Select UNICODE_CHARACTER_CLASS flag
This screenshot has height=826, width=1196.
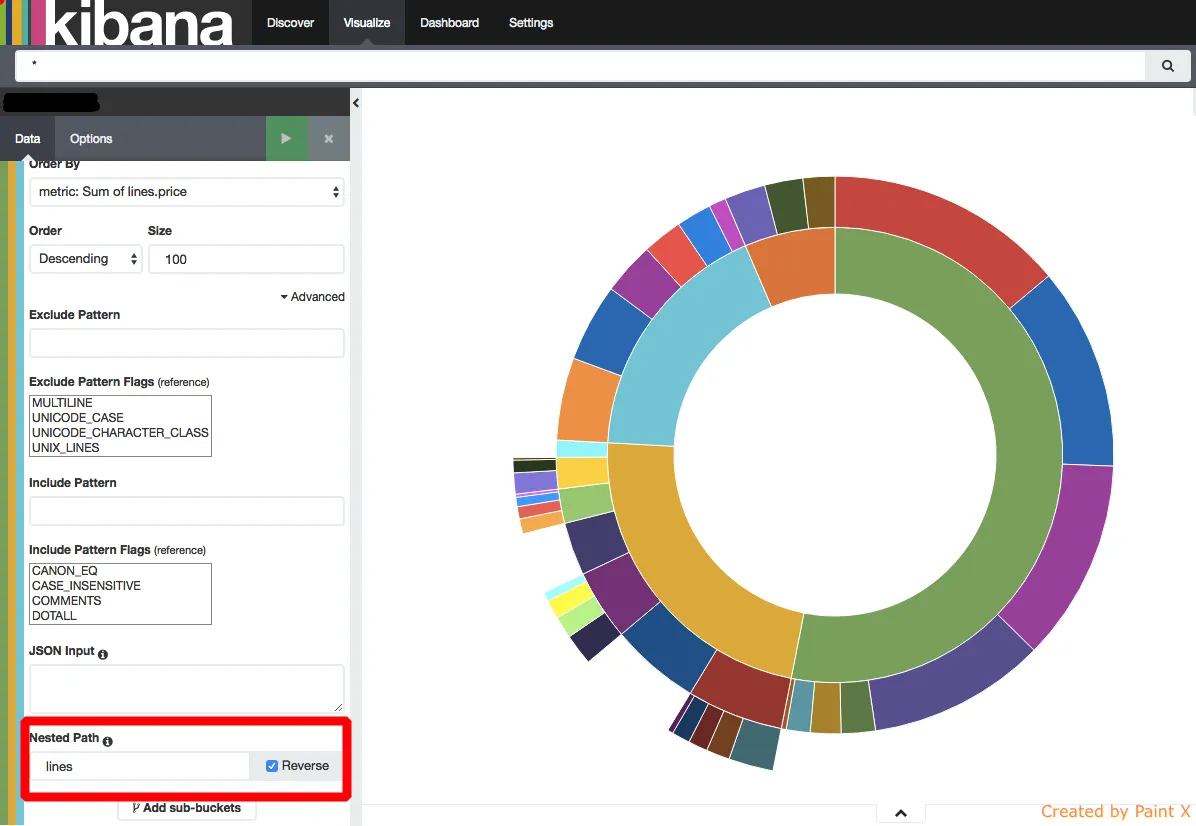click(x=120, y=432)
